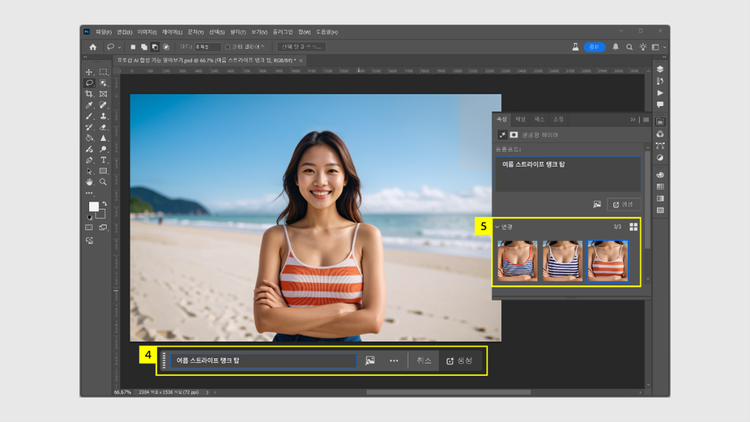Toggle the anti-alias checkbox in options bar

228,47
